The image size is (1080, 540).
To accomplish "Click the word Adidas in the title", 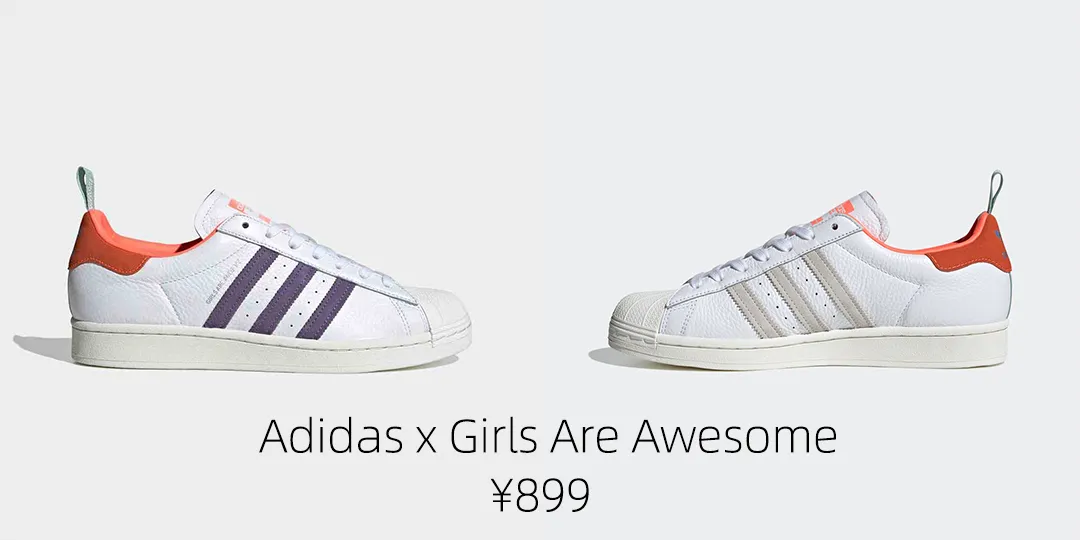I will pyautogui.click(x=331, y=435).
